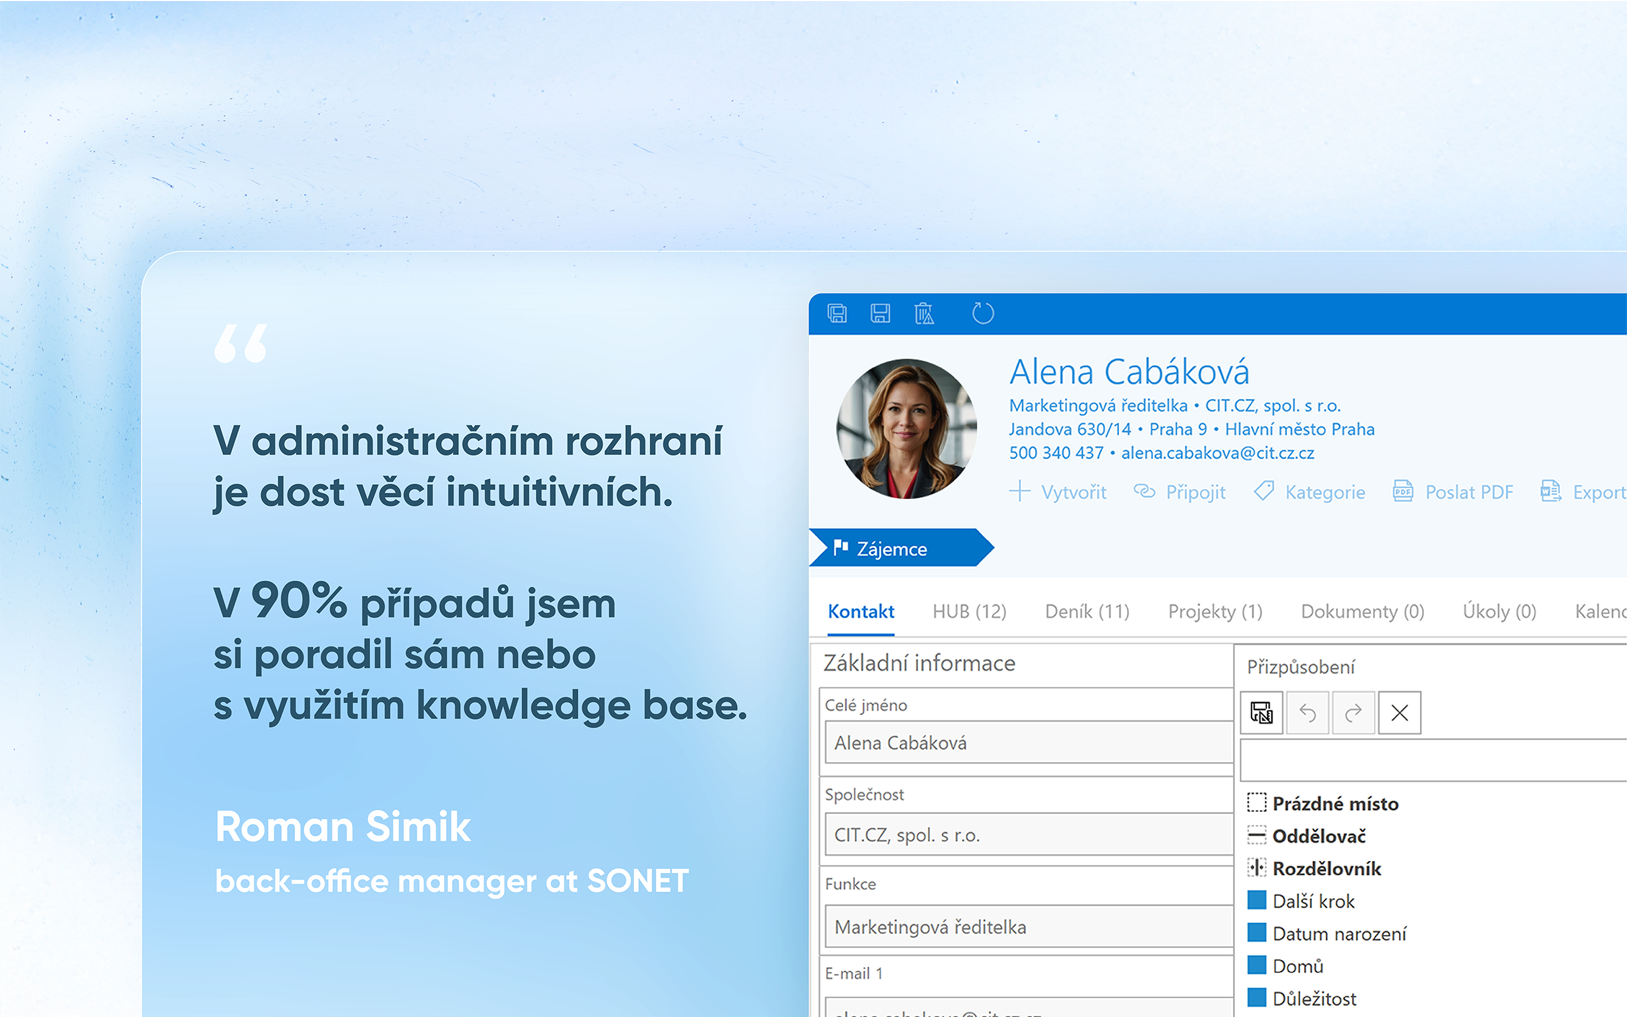Click the save and close toolbar icon

pyautogui.click(x=837, y=313)
